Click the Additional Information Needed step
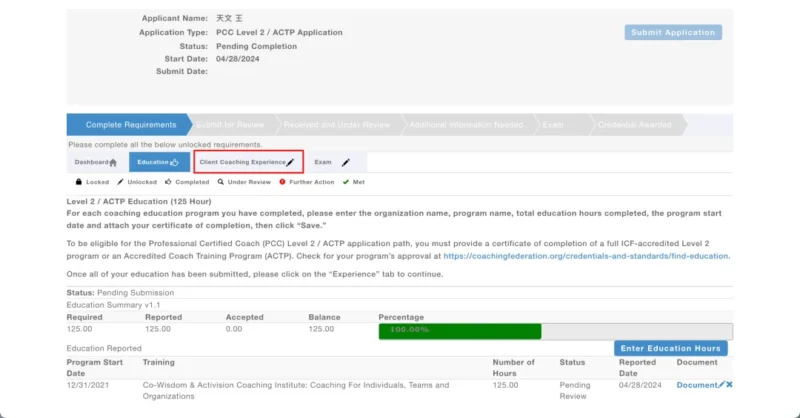The width and height of the screenshot is (800, 418). point(465,125)
